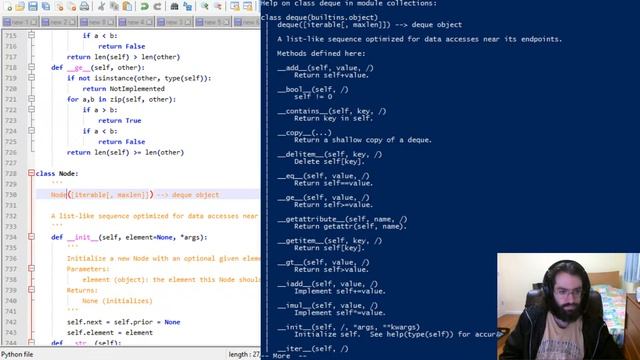The image size is (640, 360).
Task: Click the Zoom In magnifier icon
Action: pos(204,6)
